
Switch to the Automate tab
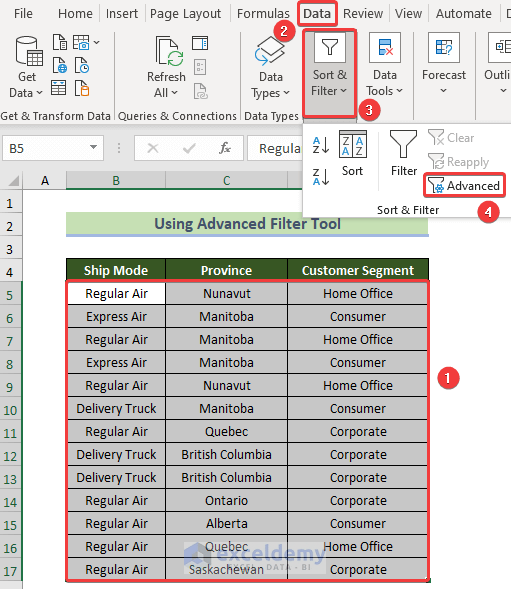[464, 14]
